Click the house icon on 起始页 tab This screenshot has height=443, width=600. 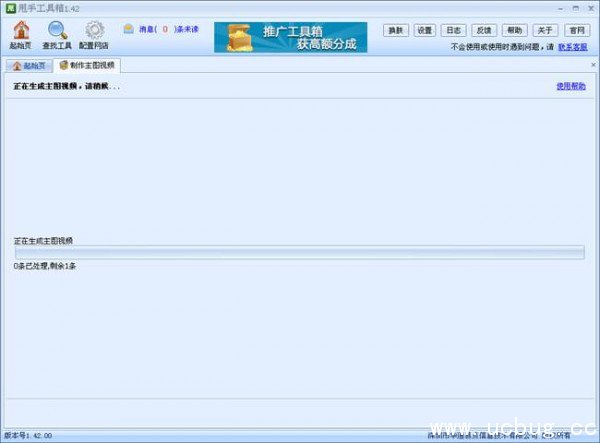(14, 65)
